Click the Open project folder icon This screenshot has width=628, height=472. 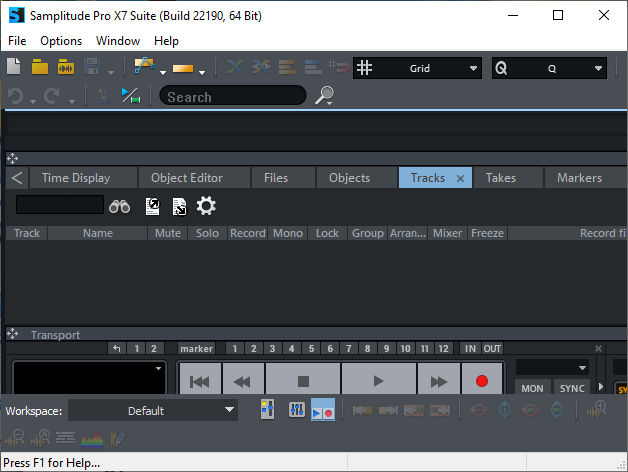point(40,67)
